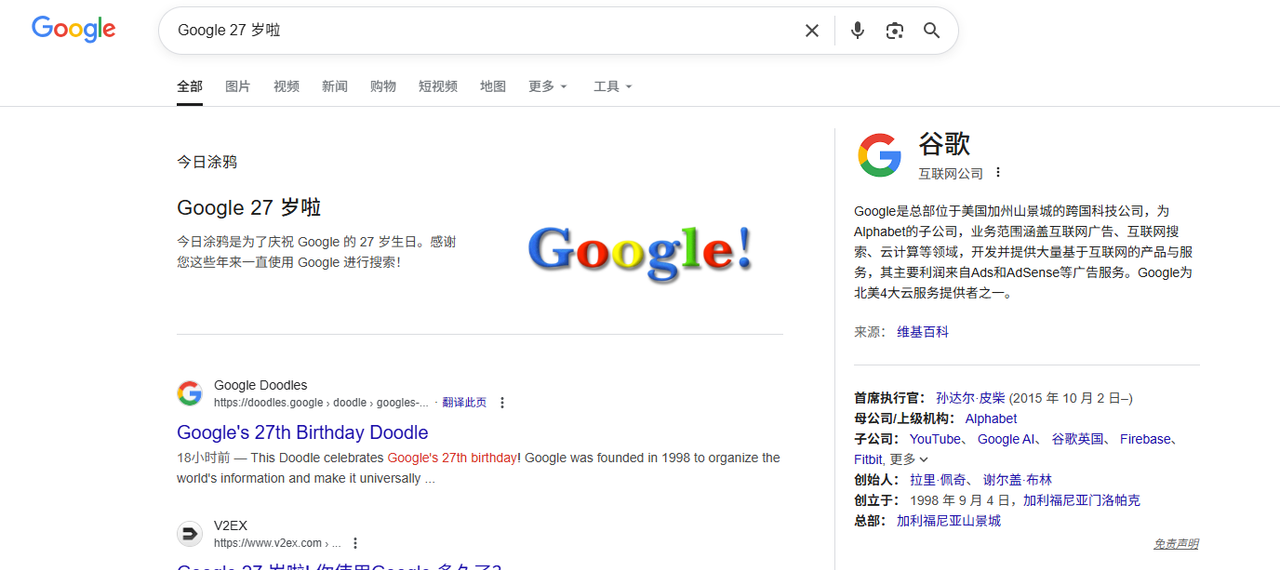Open the three-dot menu for the V2EX result
Image resolution: width=1280 pixels, height=570 pixels.
pos(355,543)
